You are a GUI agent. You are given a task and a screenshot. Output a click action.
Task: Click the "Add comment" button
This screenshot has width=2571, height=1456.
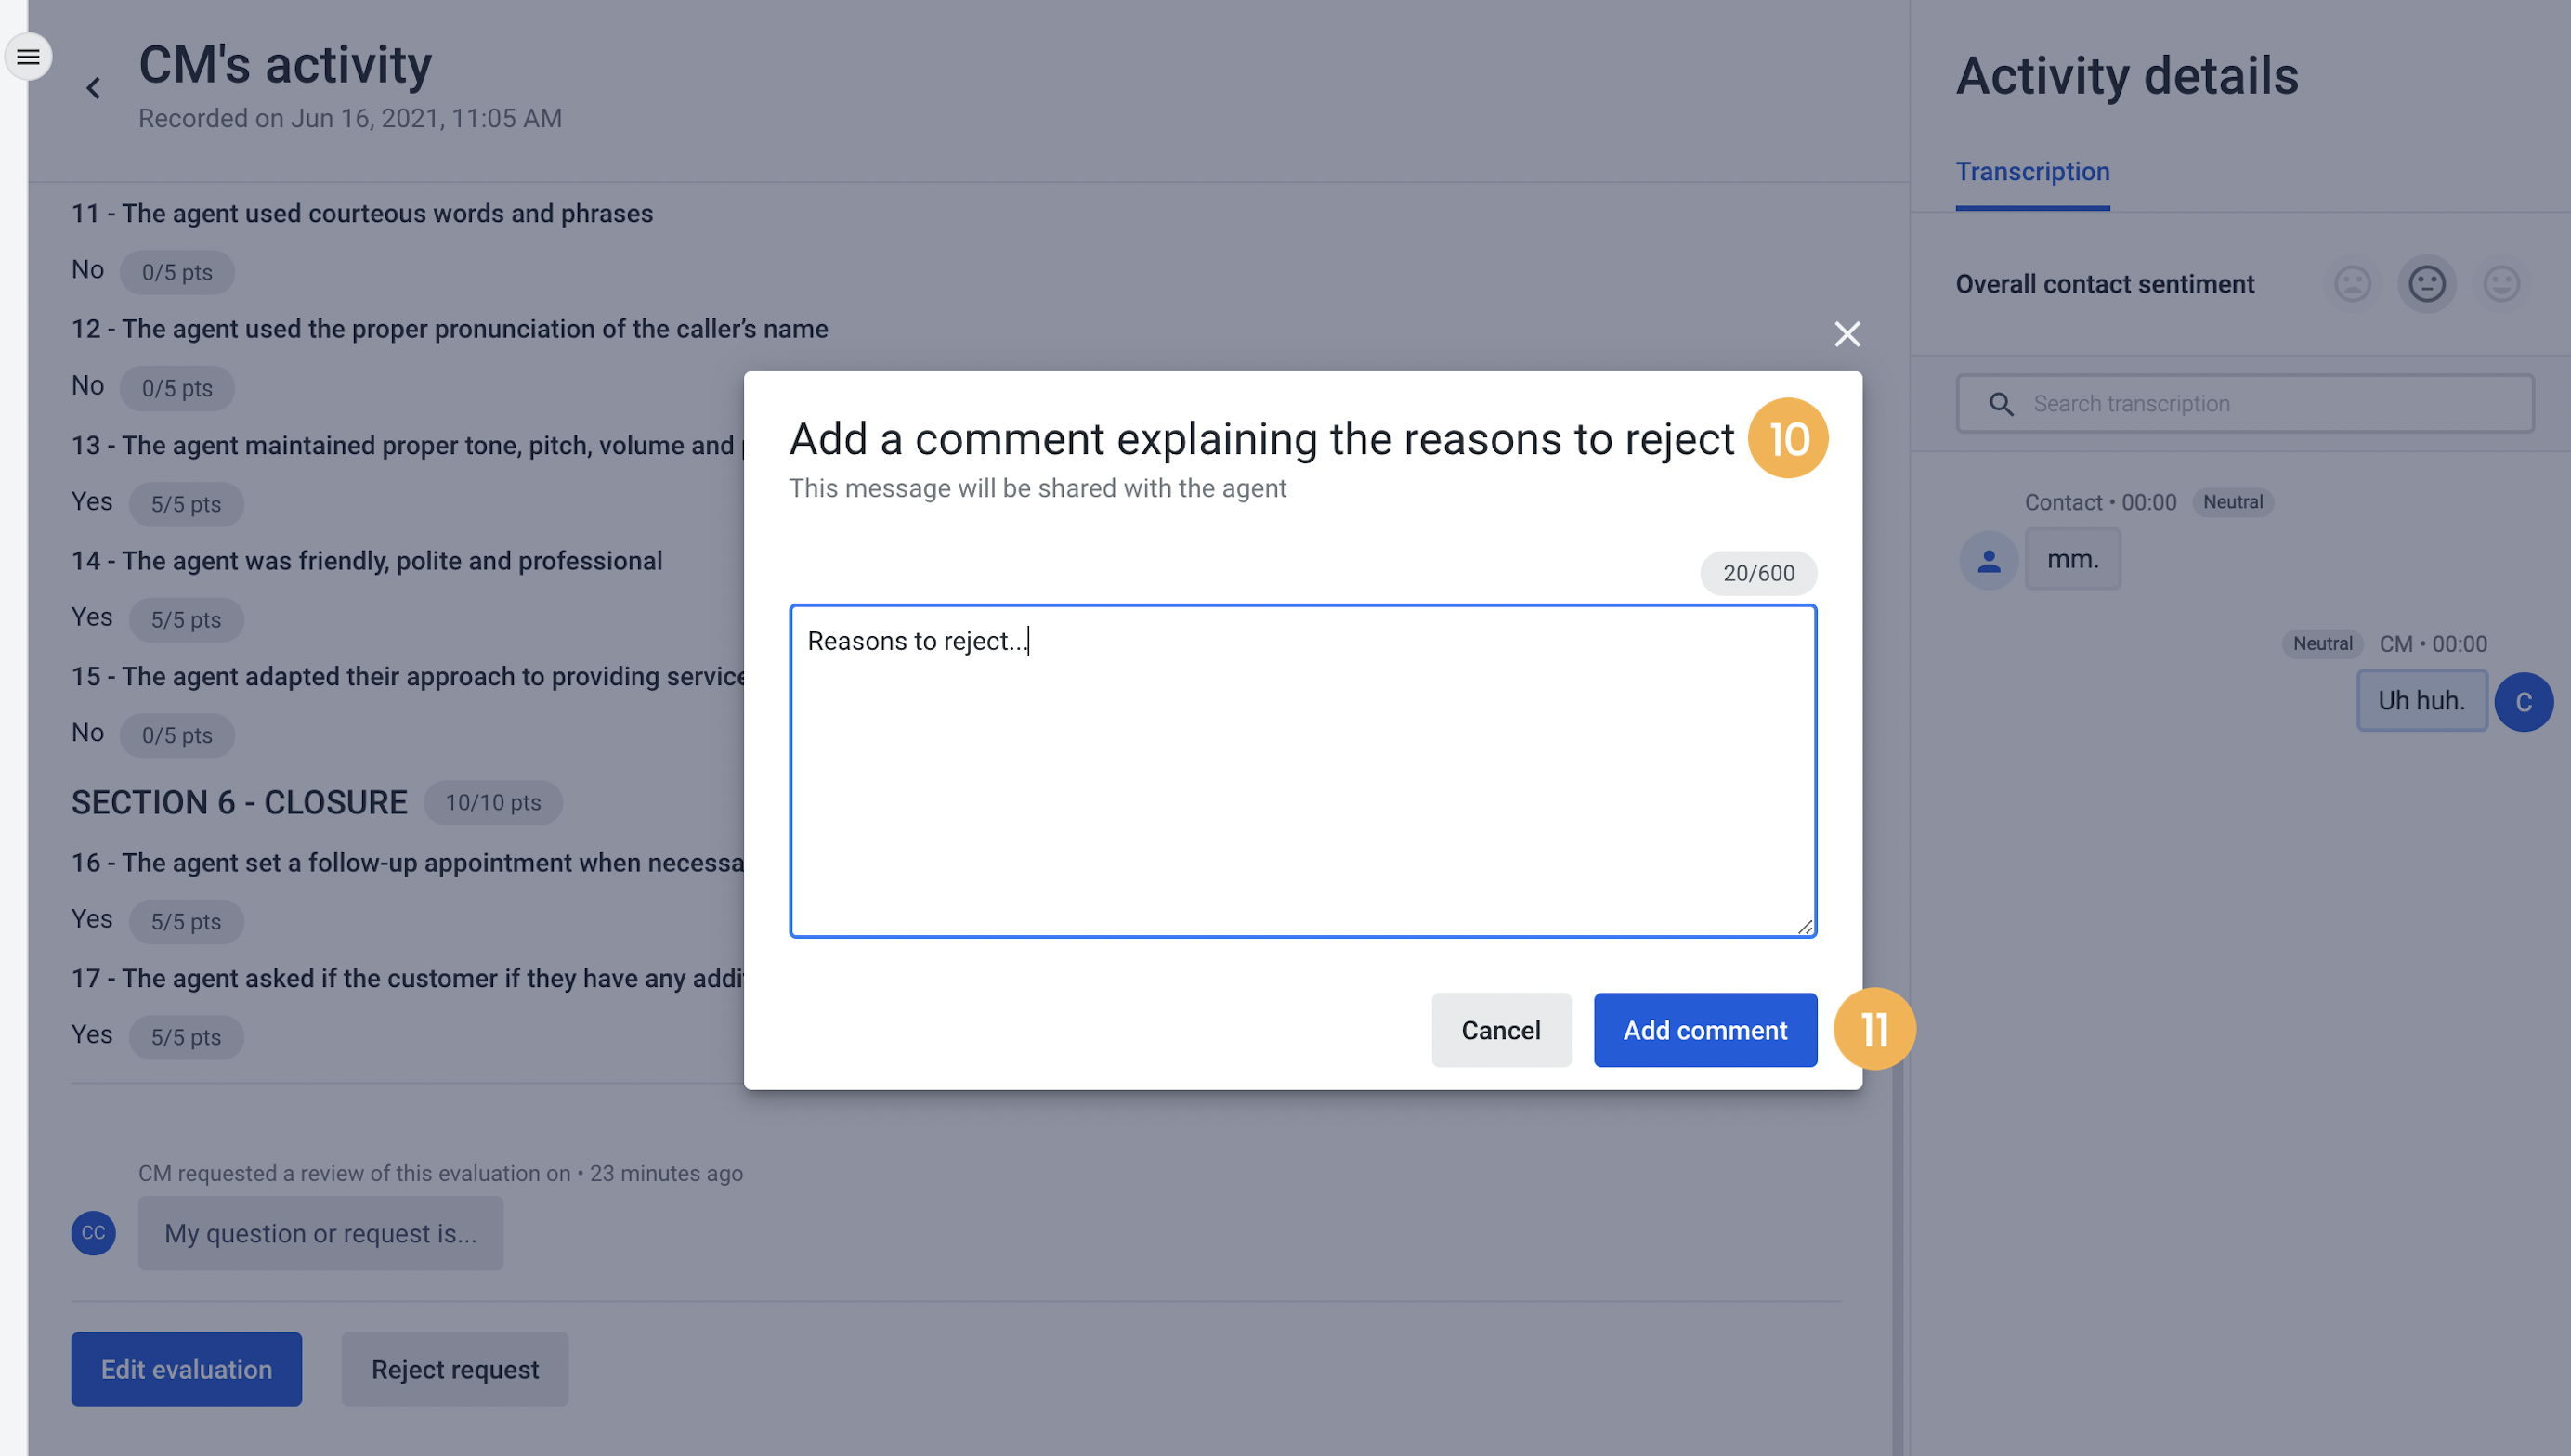click(1704, 1030)
